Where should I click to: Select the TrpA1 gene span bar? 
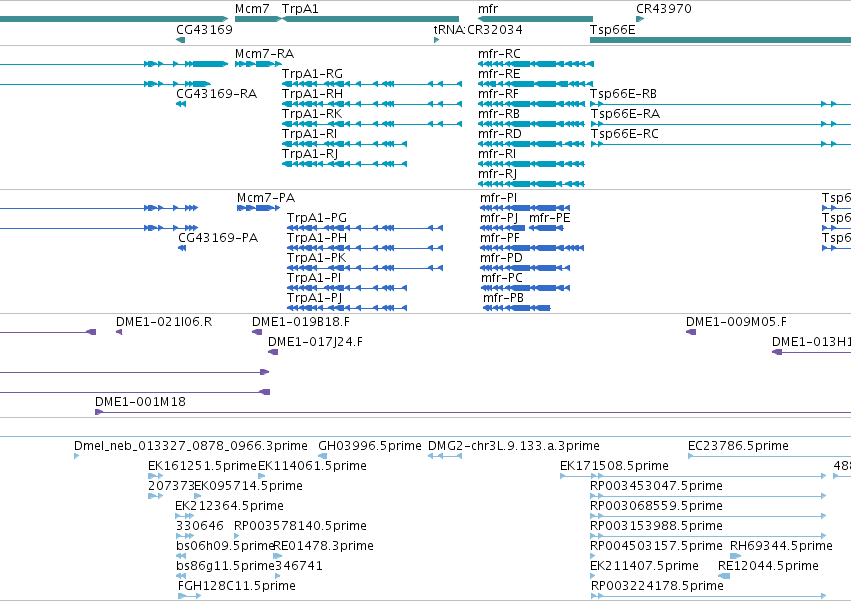(x=371, y=19)
